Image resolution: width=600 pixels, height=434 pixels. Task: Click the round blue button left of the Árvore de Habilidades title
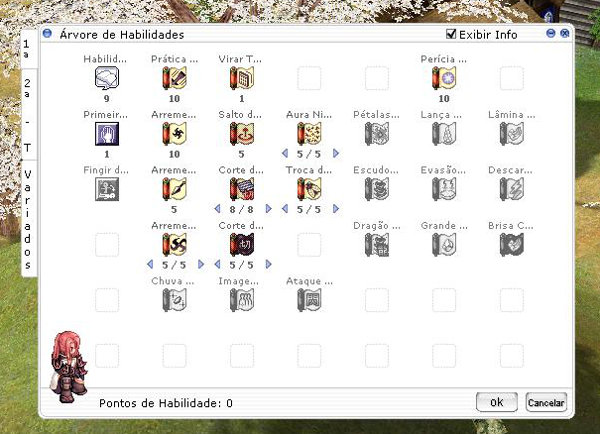coord(47,33)
